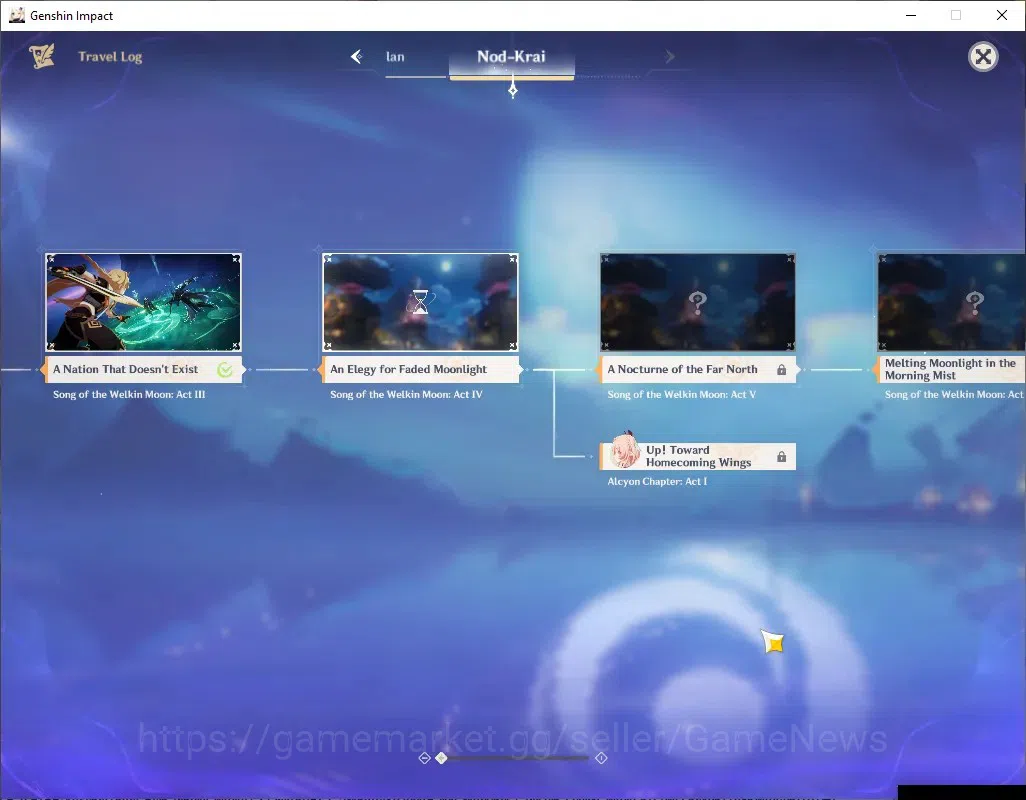
Task: Go to next region with right arrow
Action: [x=669, y=57]
